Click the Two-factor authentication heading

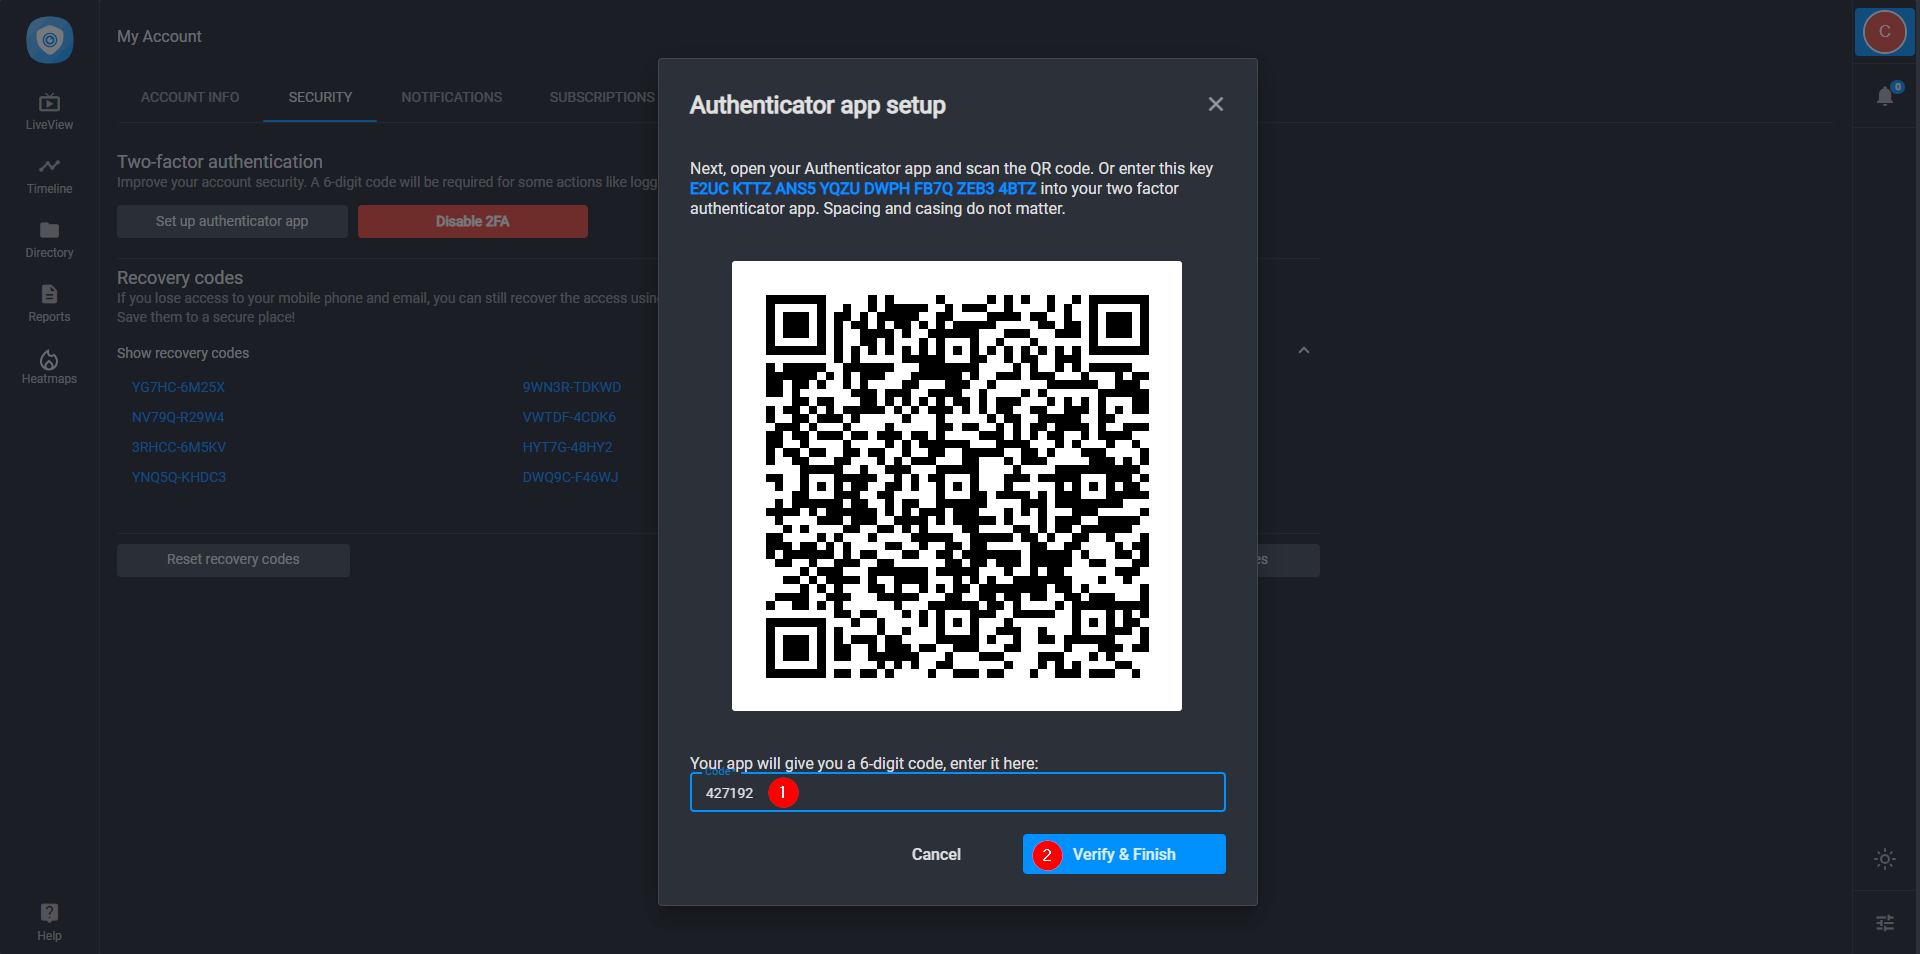click(x=220, y=161)
